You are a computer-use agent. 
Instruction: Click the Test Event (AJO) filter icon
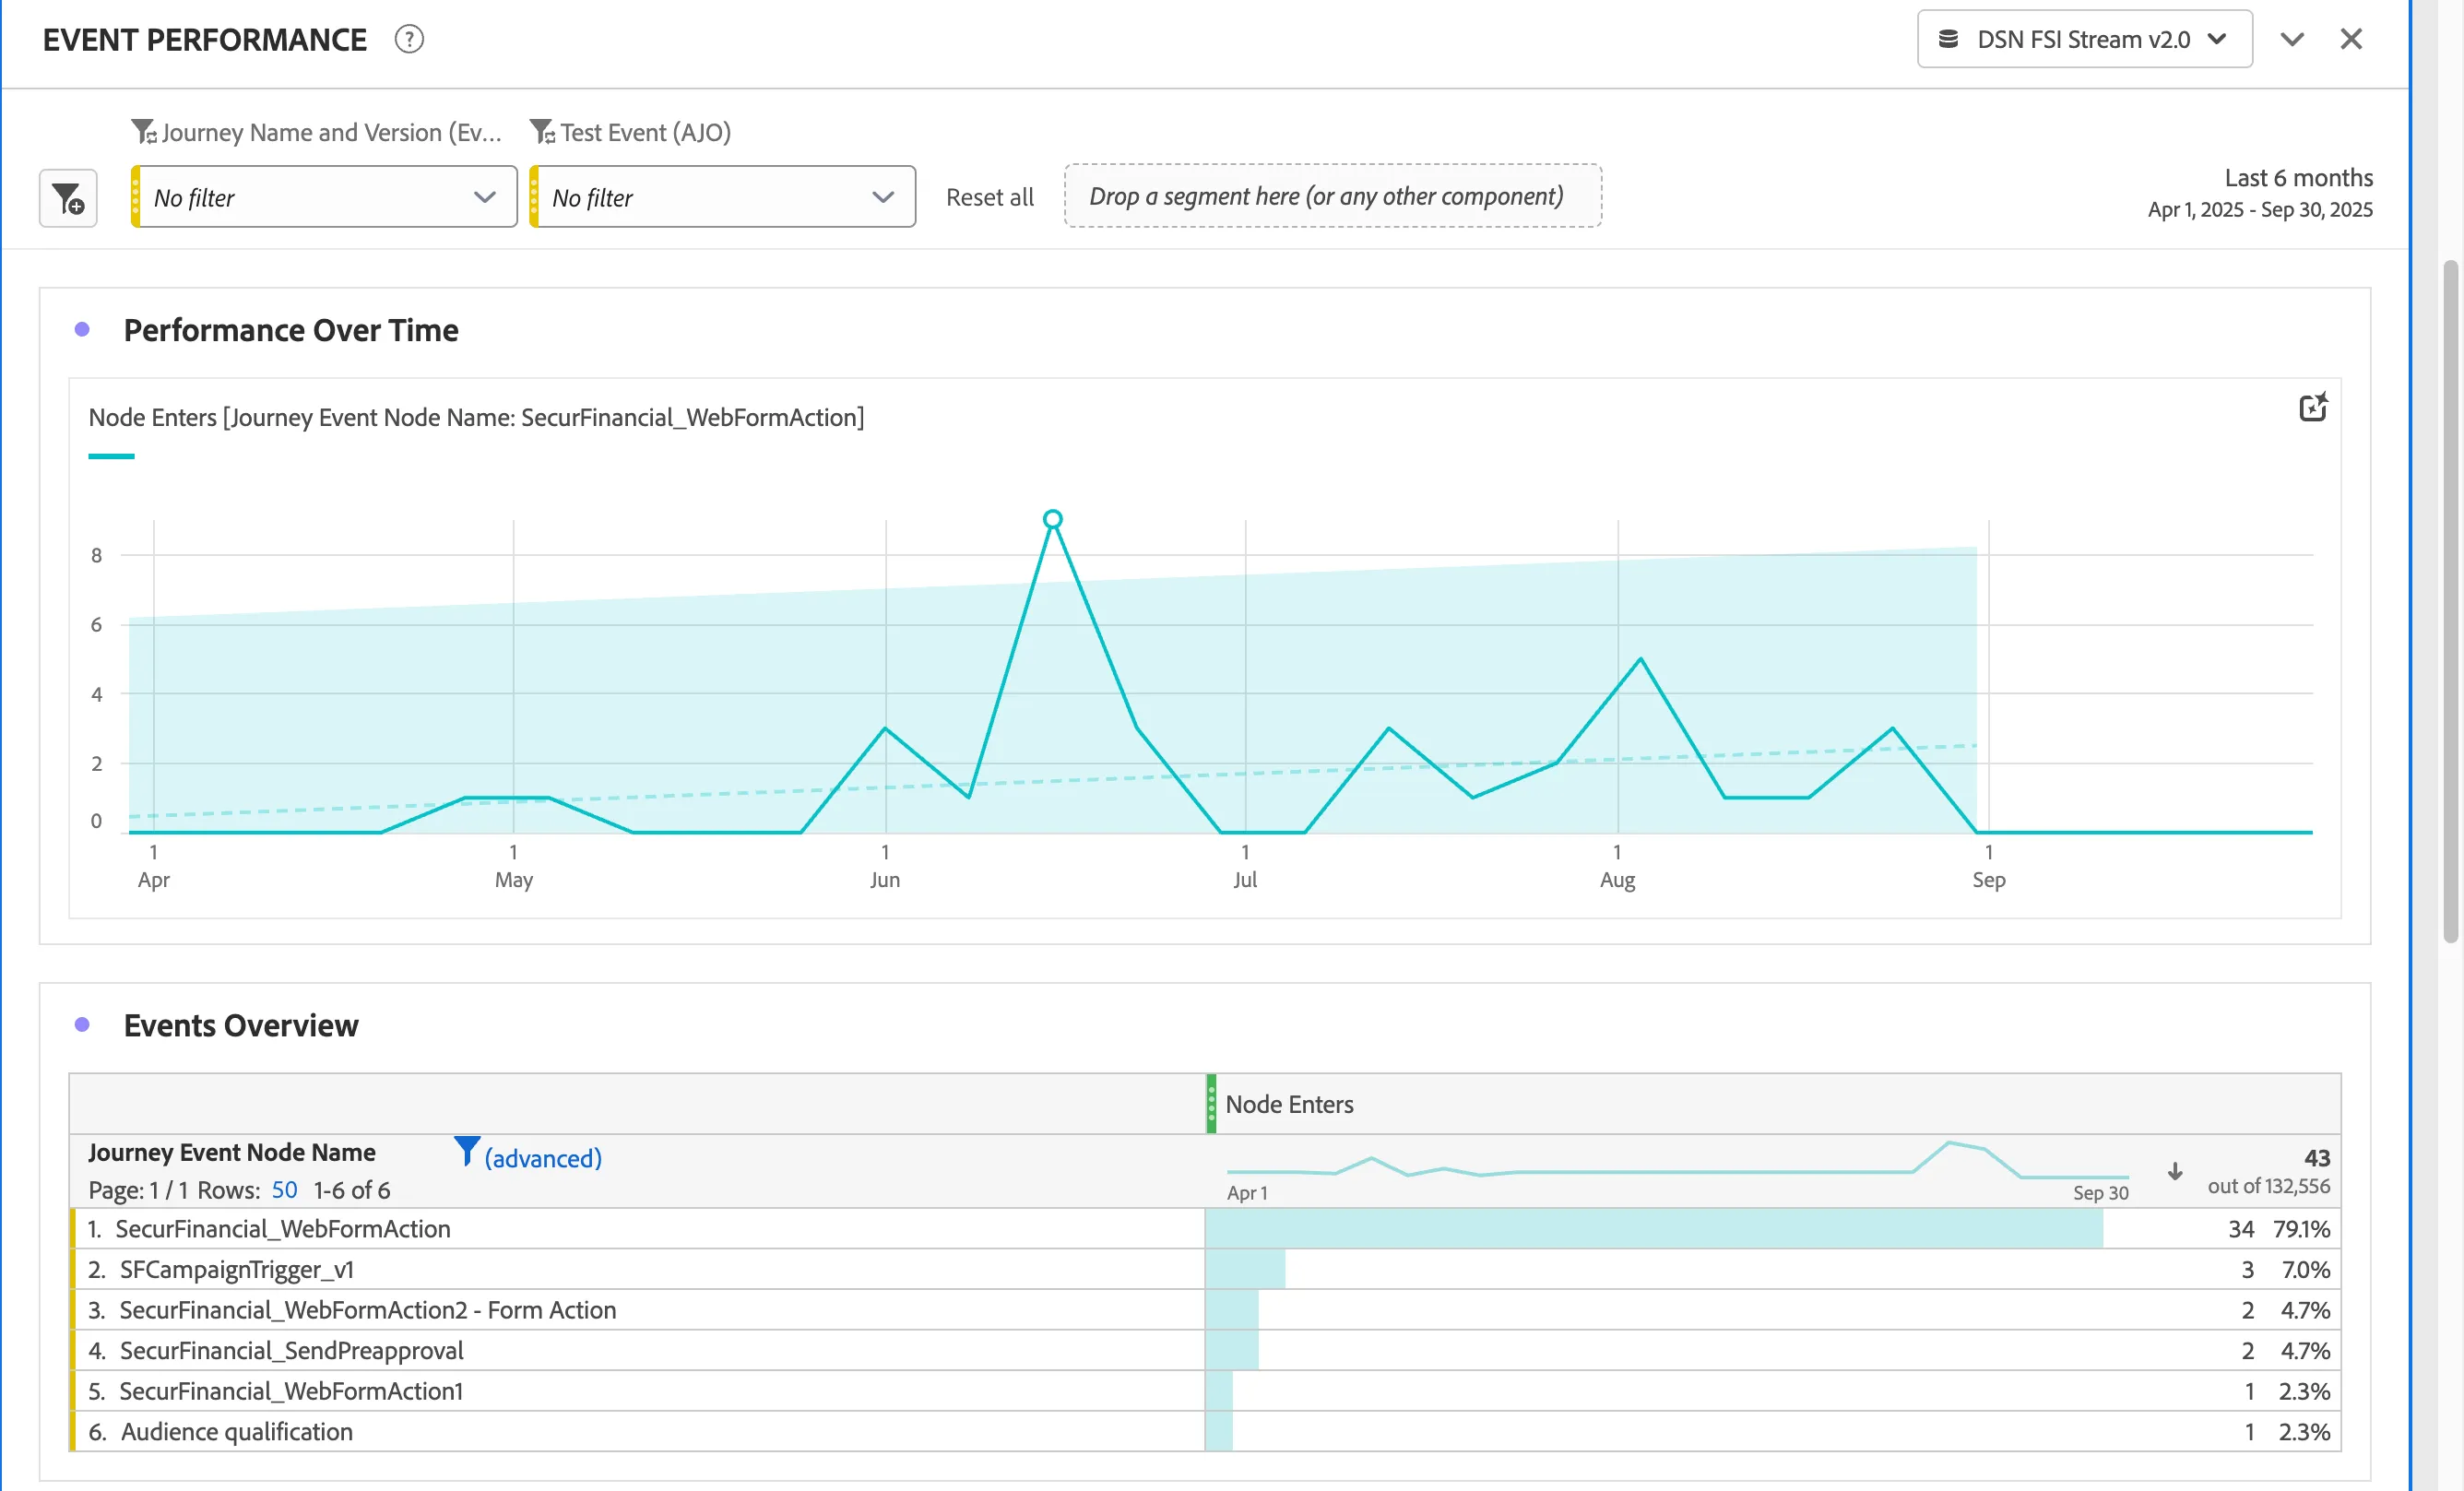[542, 132]
